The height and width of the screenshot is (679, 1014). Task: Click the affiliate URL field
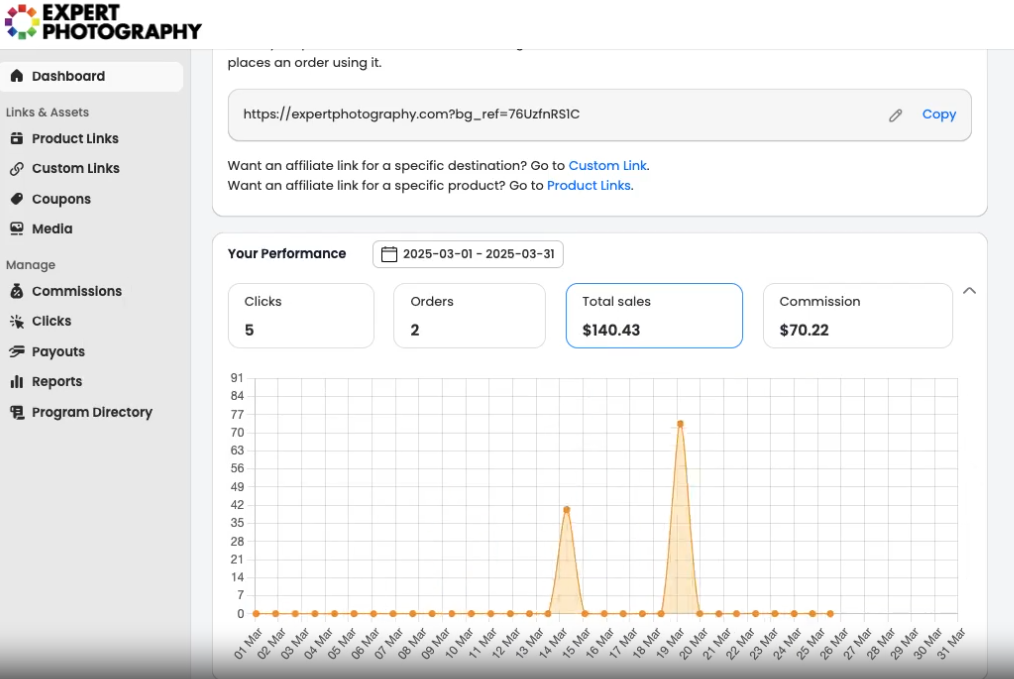599,115
